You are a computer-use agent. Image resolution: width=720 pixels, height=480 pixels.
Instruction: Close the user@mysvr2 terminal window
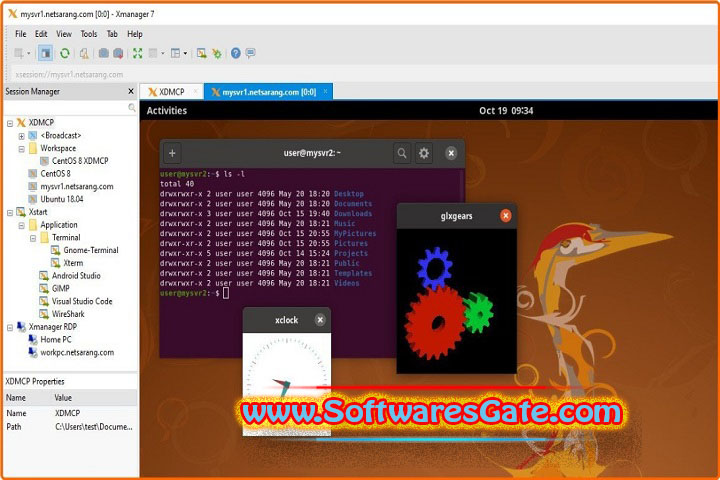(451, 153)
